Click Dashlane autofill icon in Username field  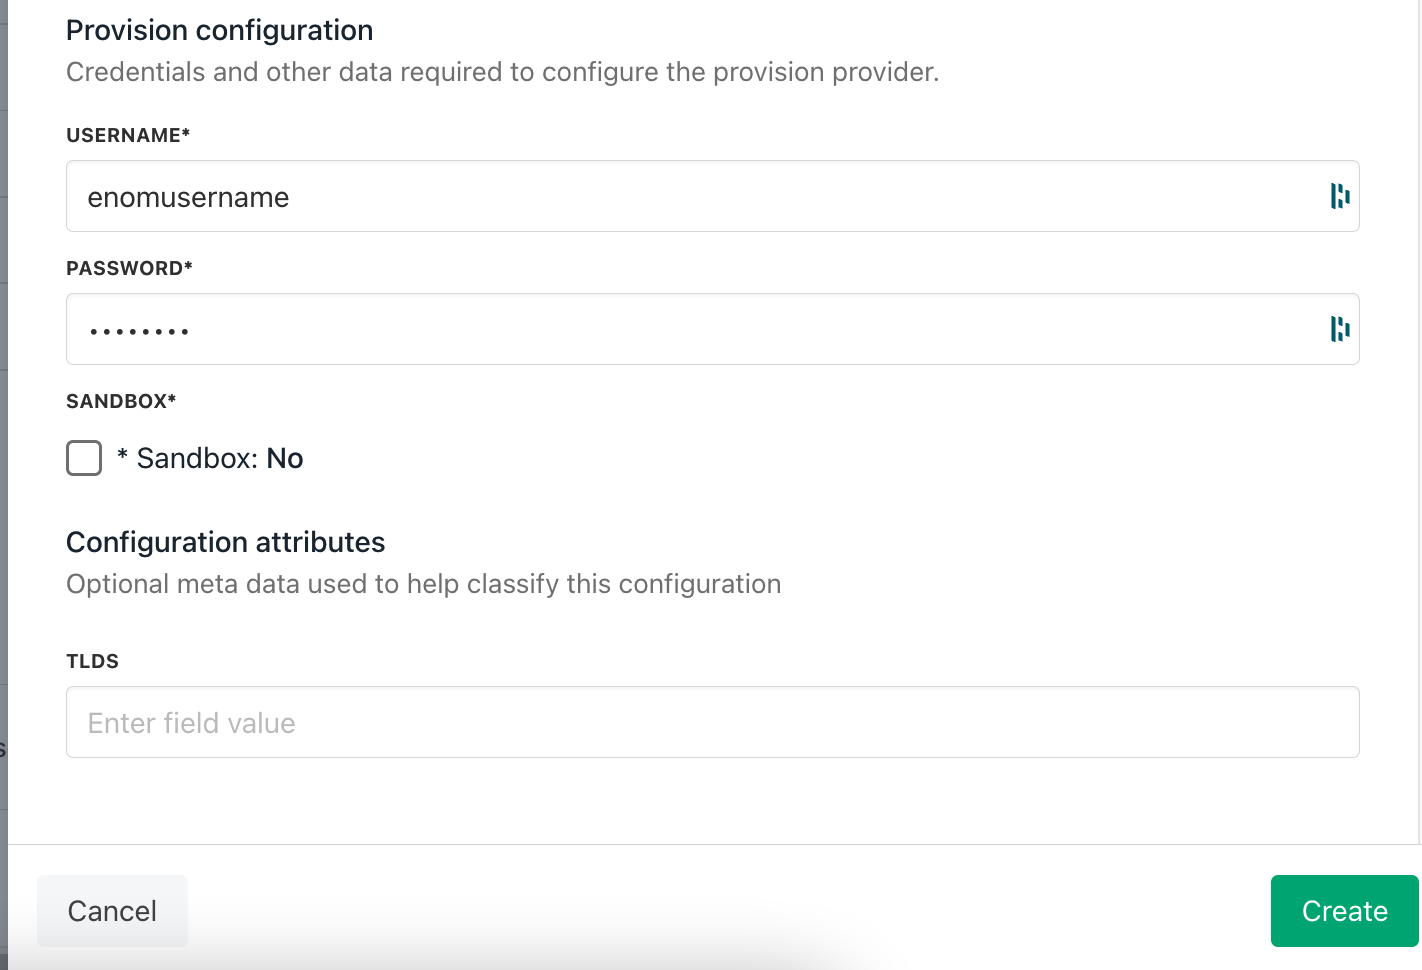[1339, 196]
